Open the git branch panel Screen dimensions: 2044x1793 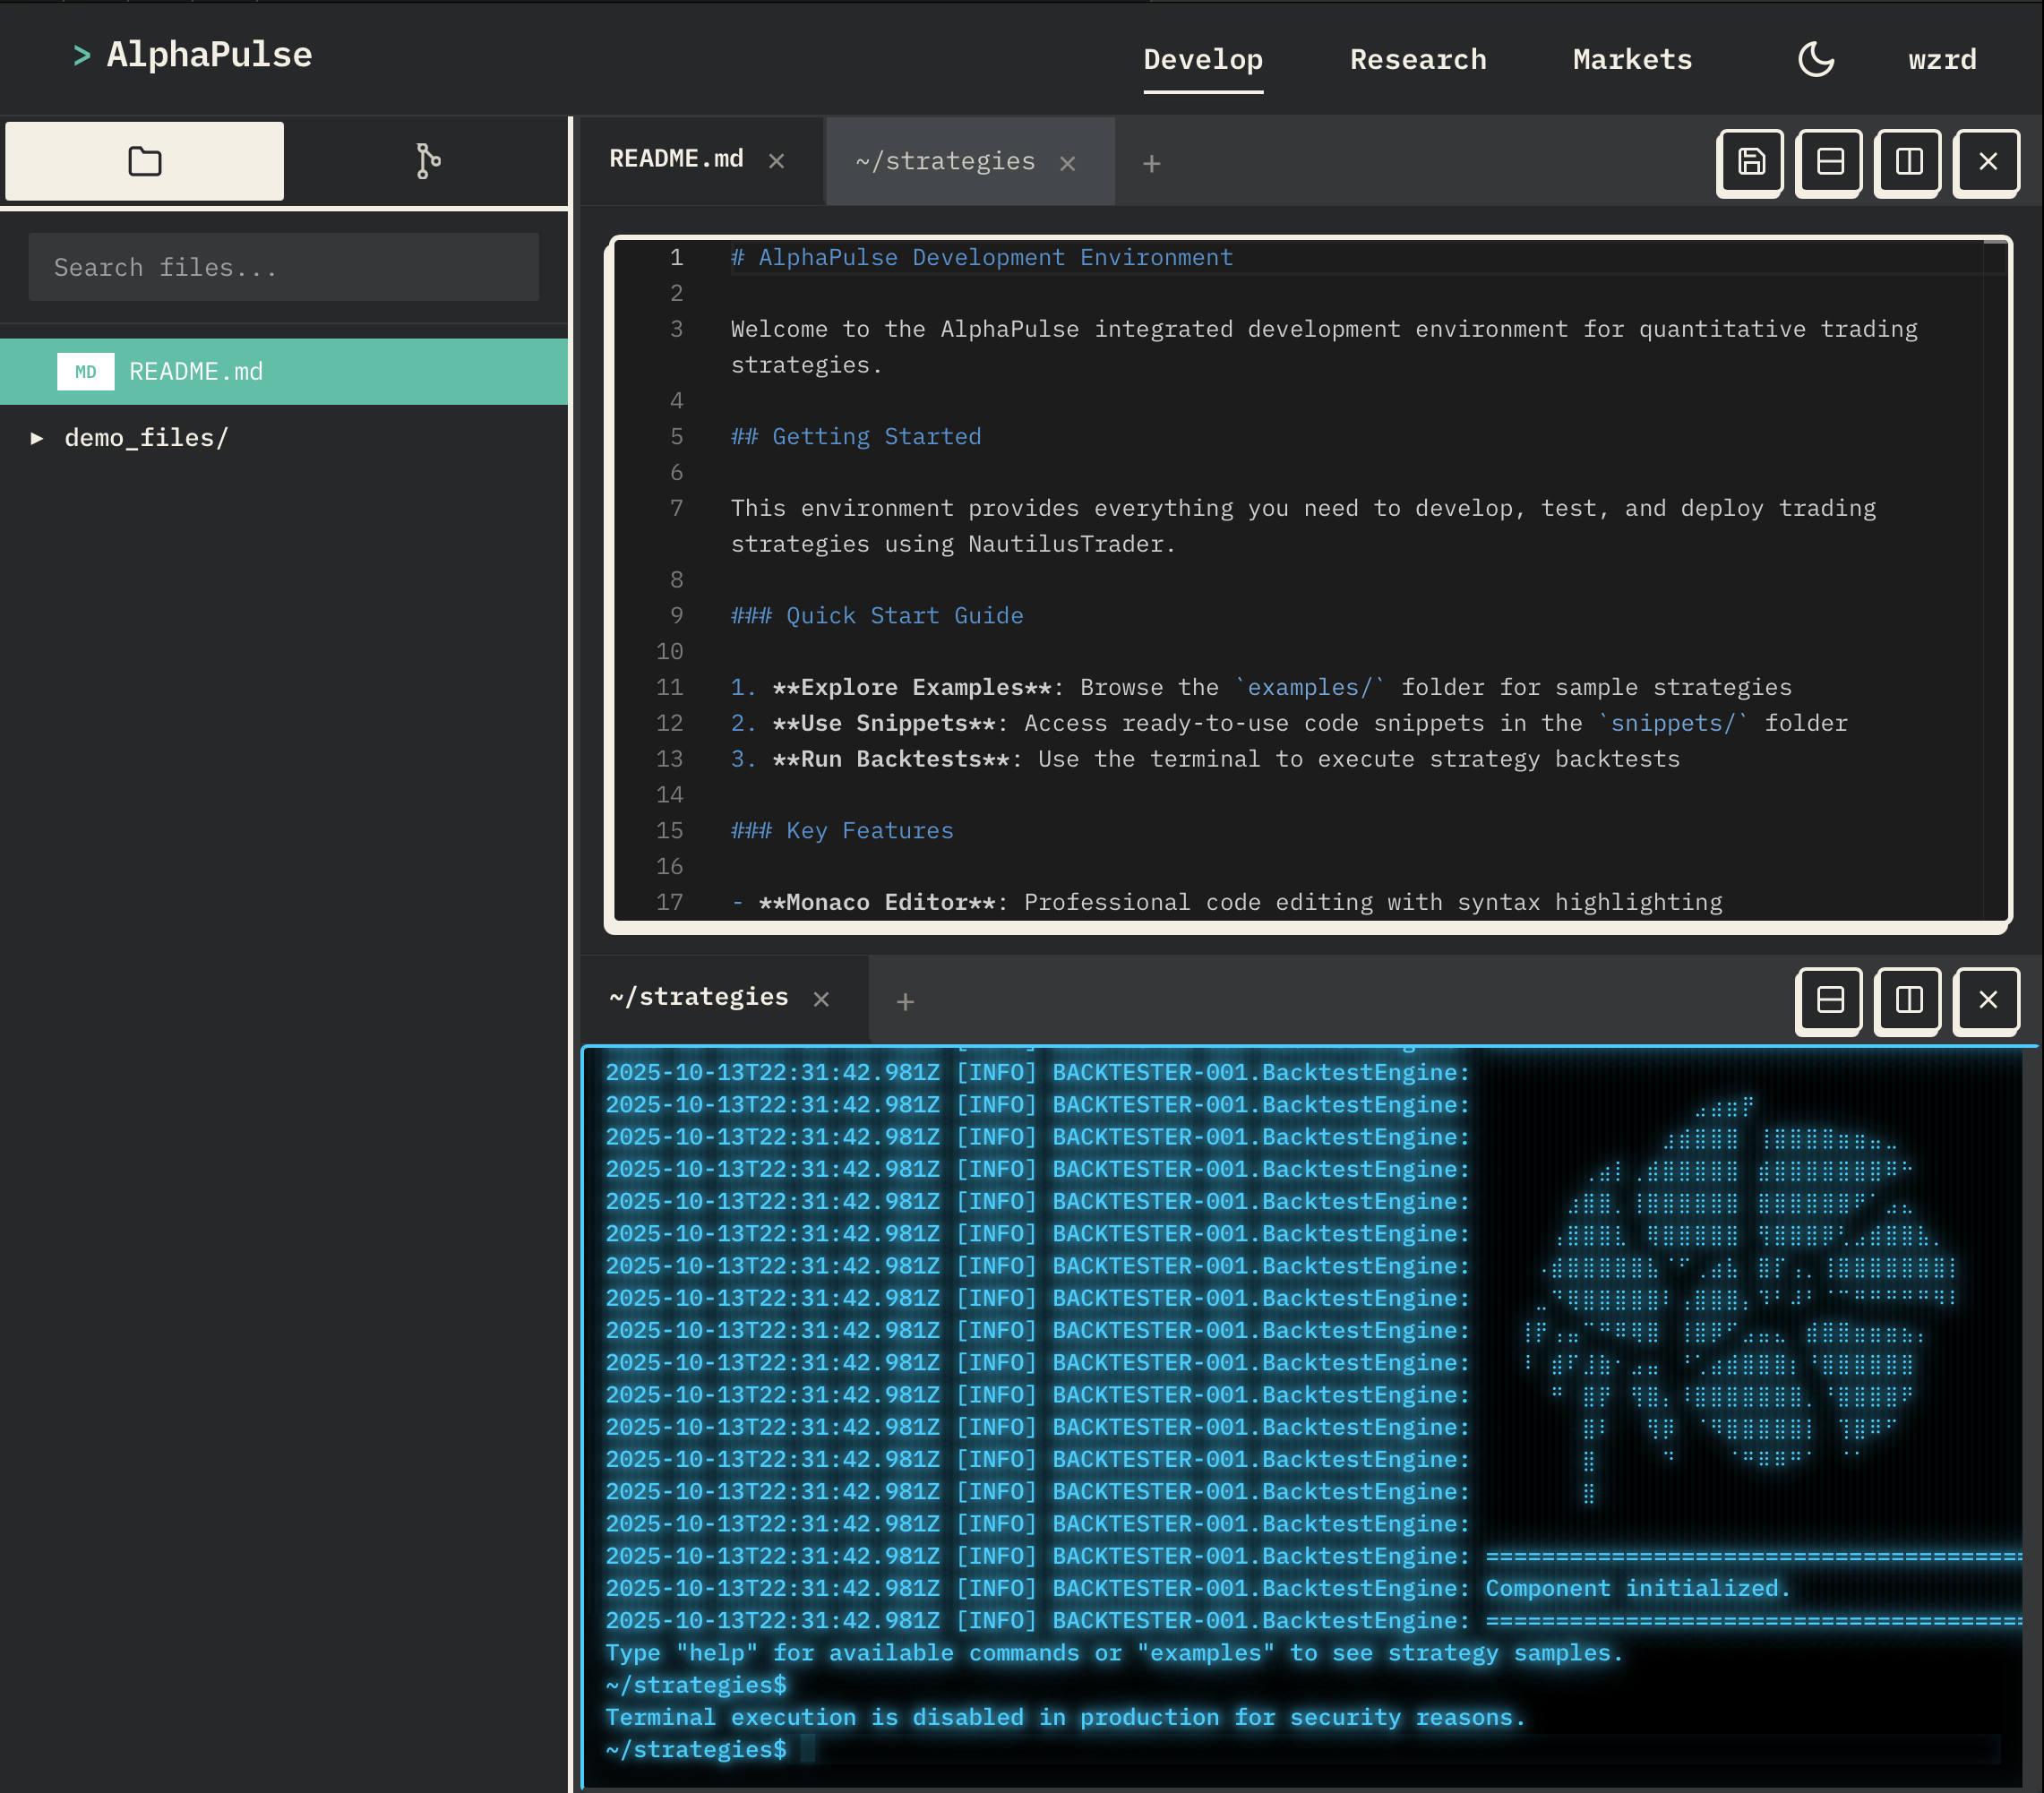click(427, 161)
